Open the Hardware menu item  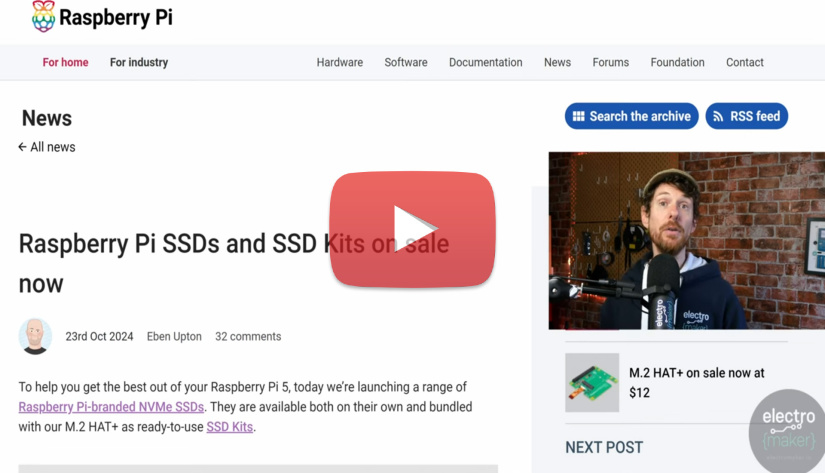[339, 62]
